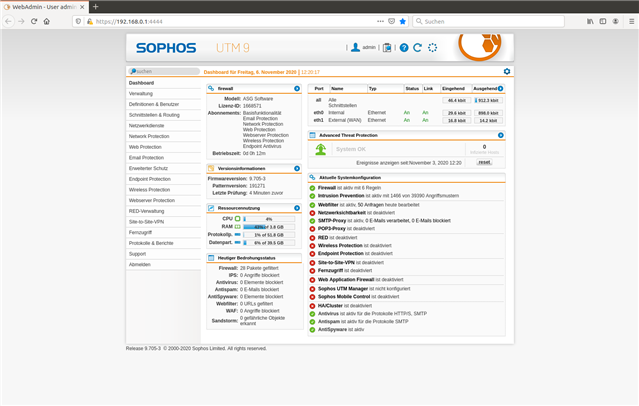
Task: Open the Support menu item
Action: (163, 254)
